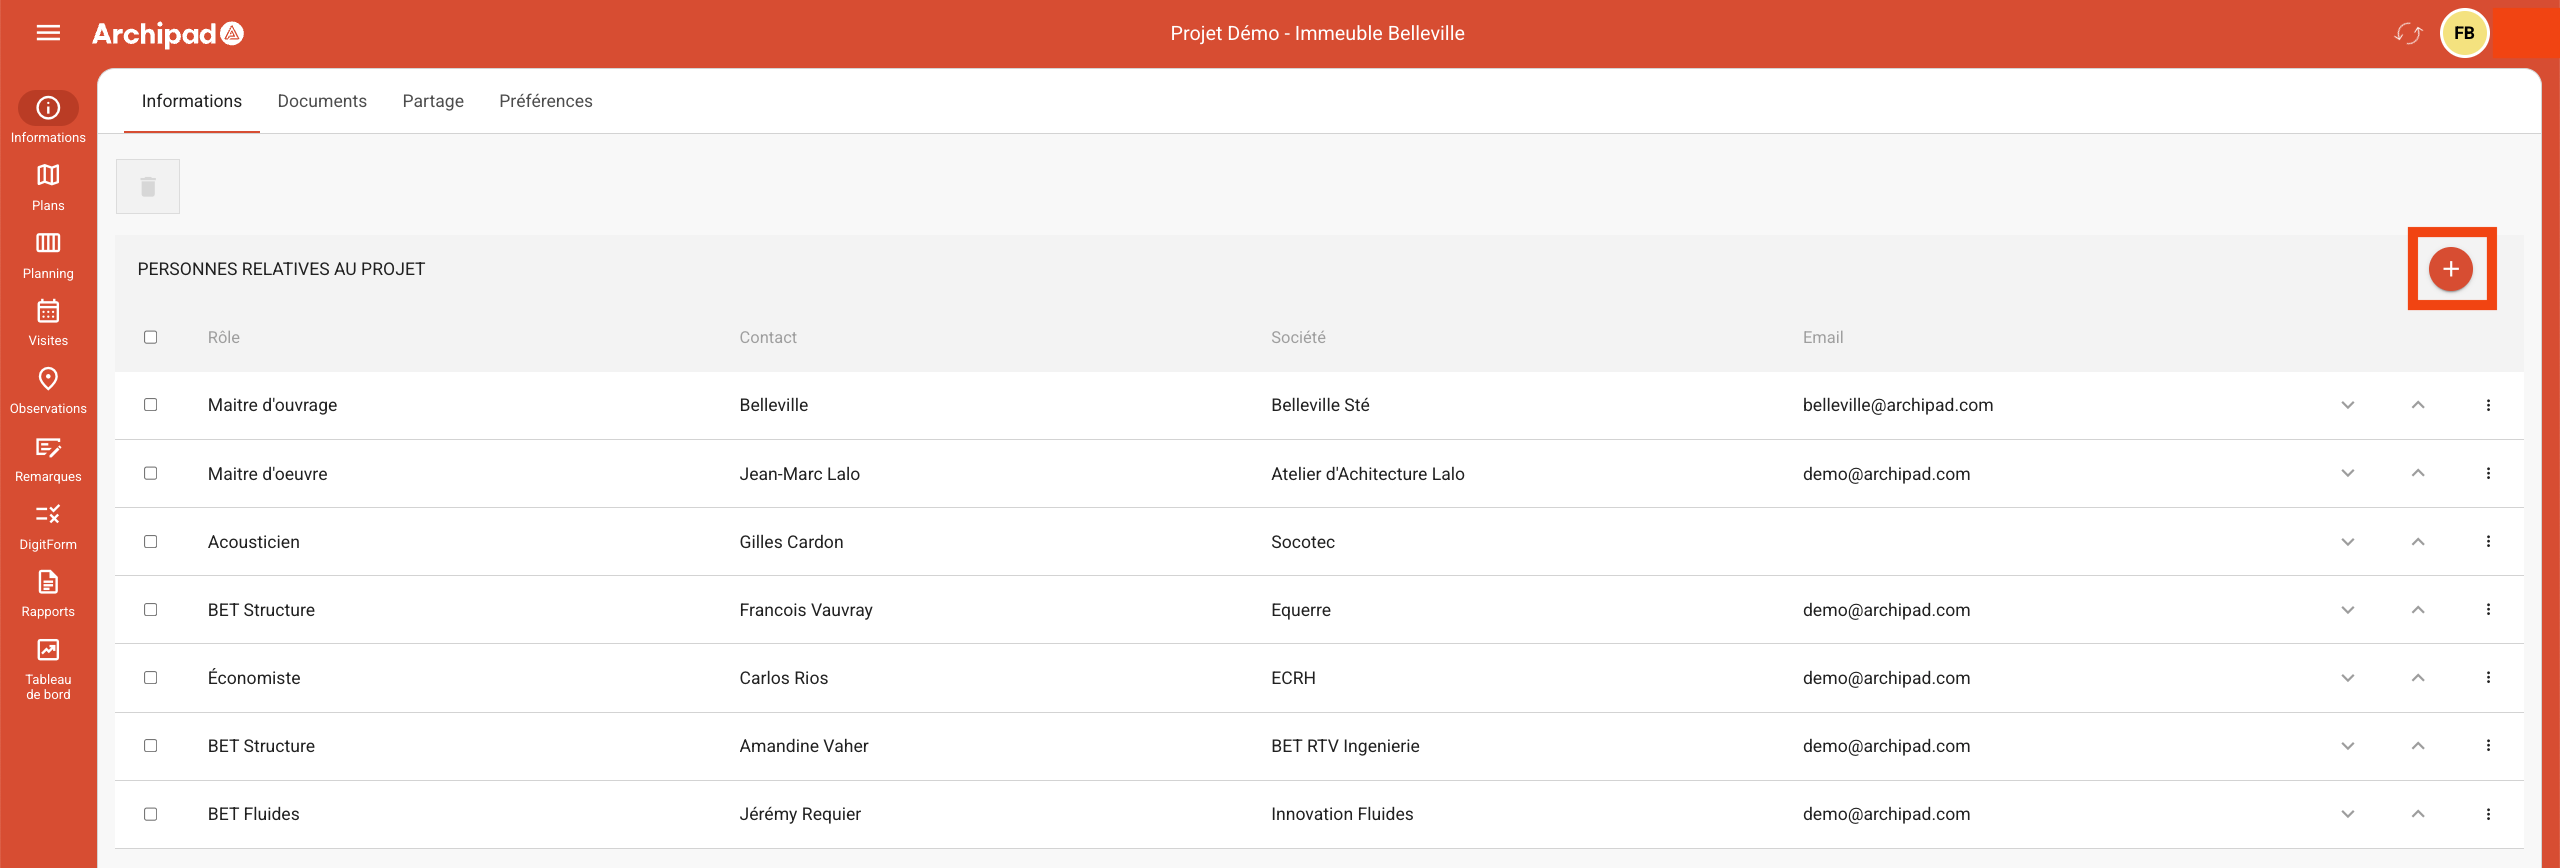Viewport: 2560px width, 868px height.
Task: Click the trash delete icon
Action: [x=148, y=187]
